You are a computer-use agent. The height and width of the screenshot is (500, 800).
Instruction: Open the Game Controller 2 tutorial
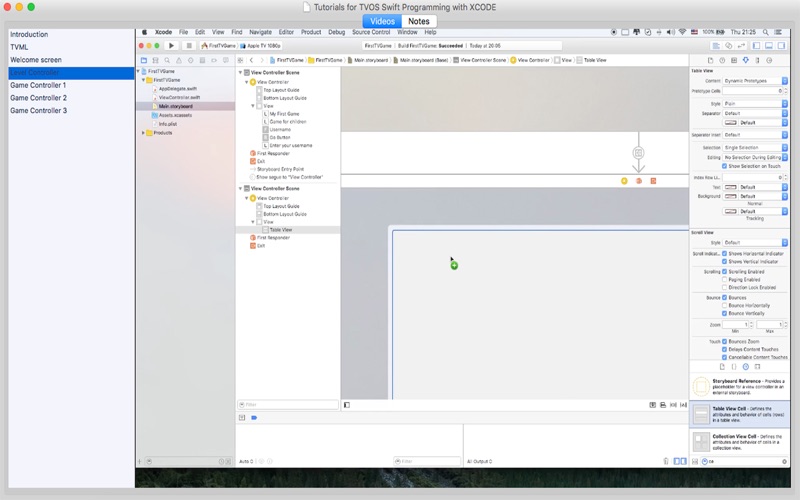[38, 97]
